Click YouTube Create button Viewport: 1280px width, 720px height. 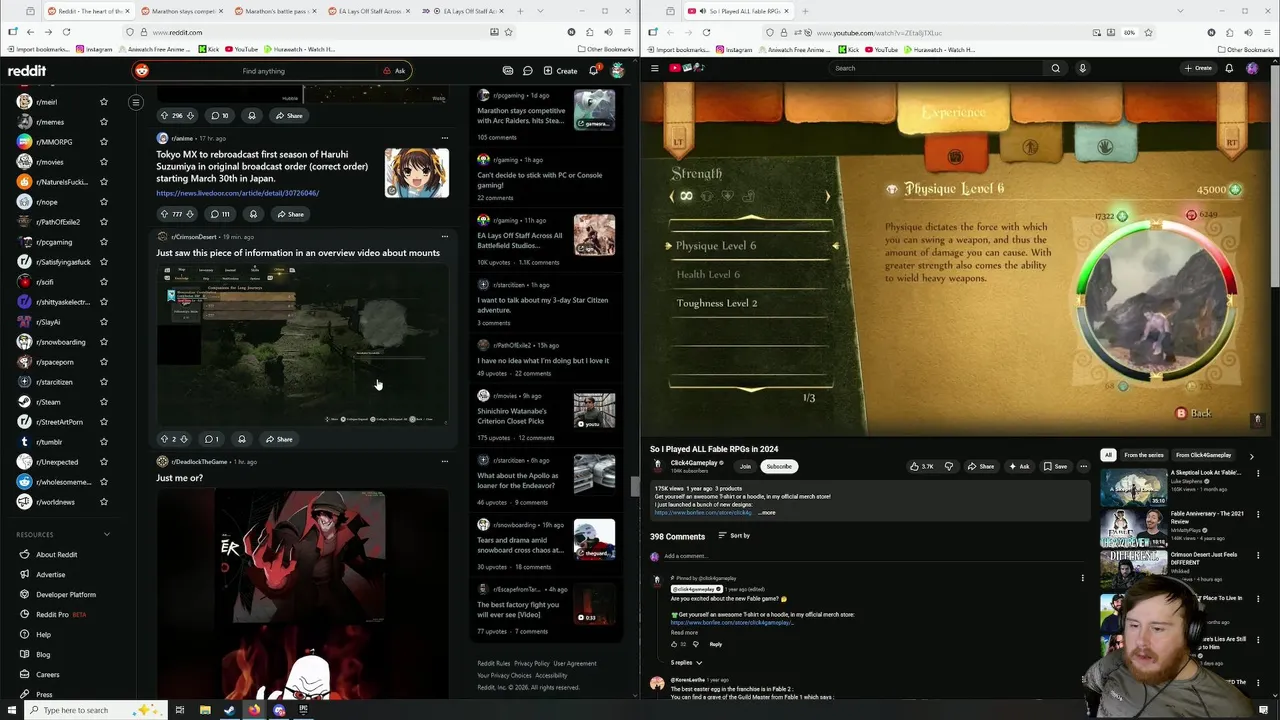pyautogui.click(x=1198, y=68)
